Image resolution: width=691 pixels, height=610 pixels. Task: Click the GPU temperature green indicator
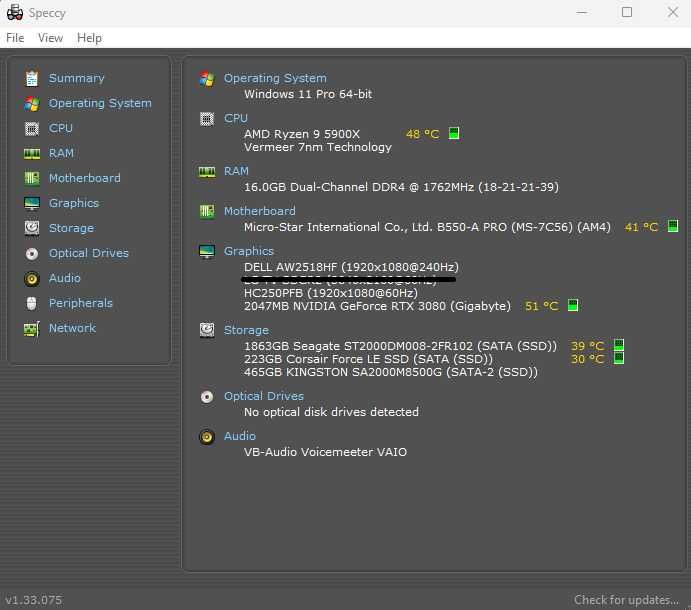(x=573, y=305)
